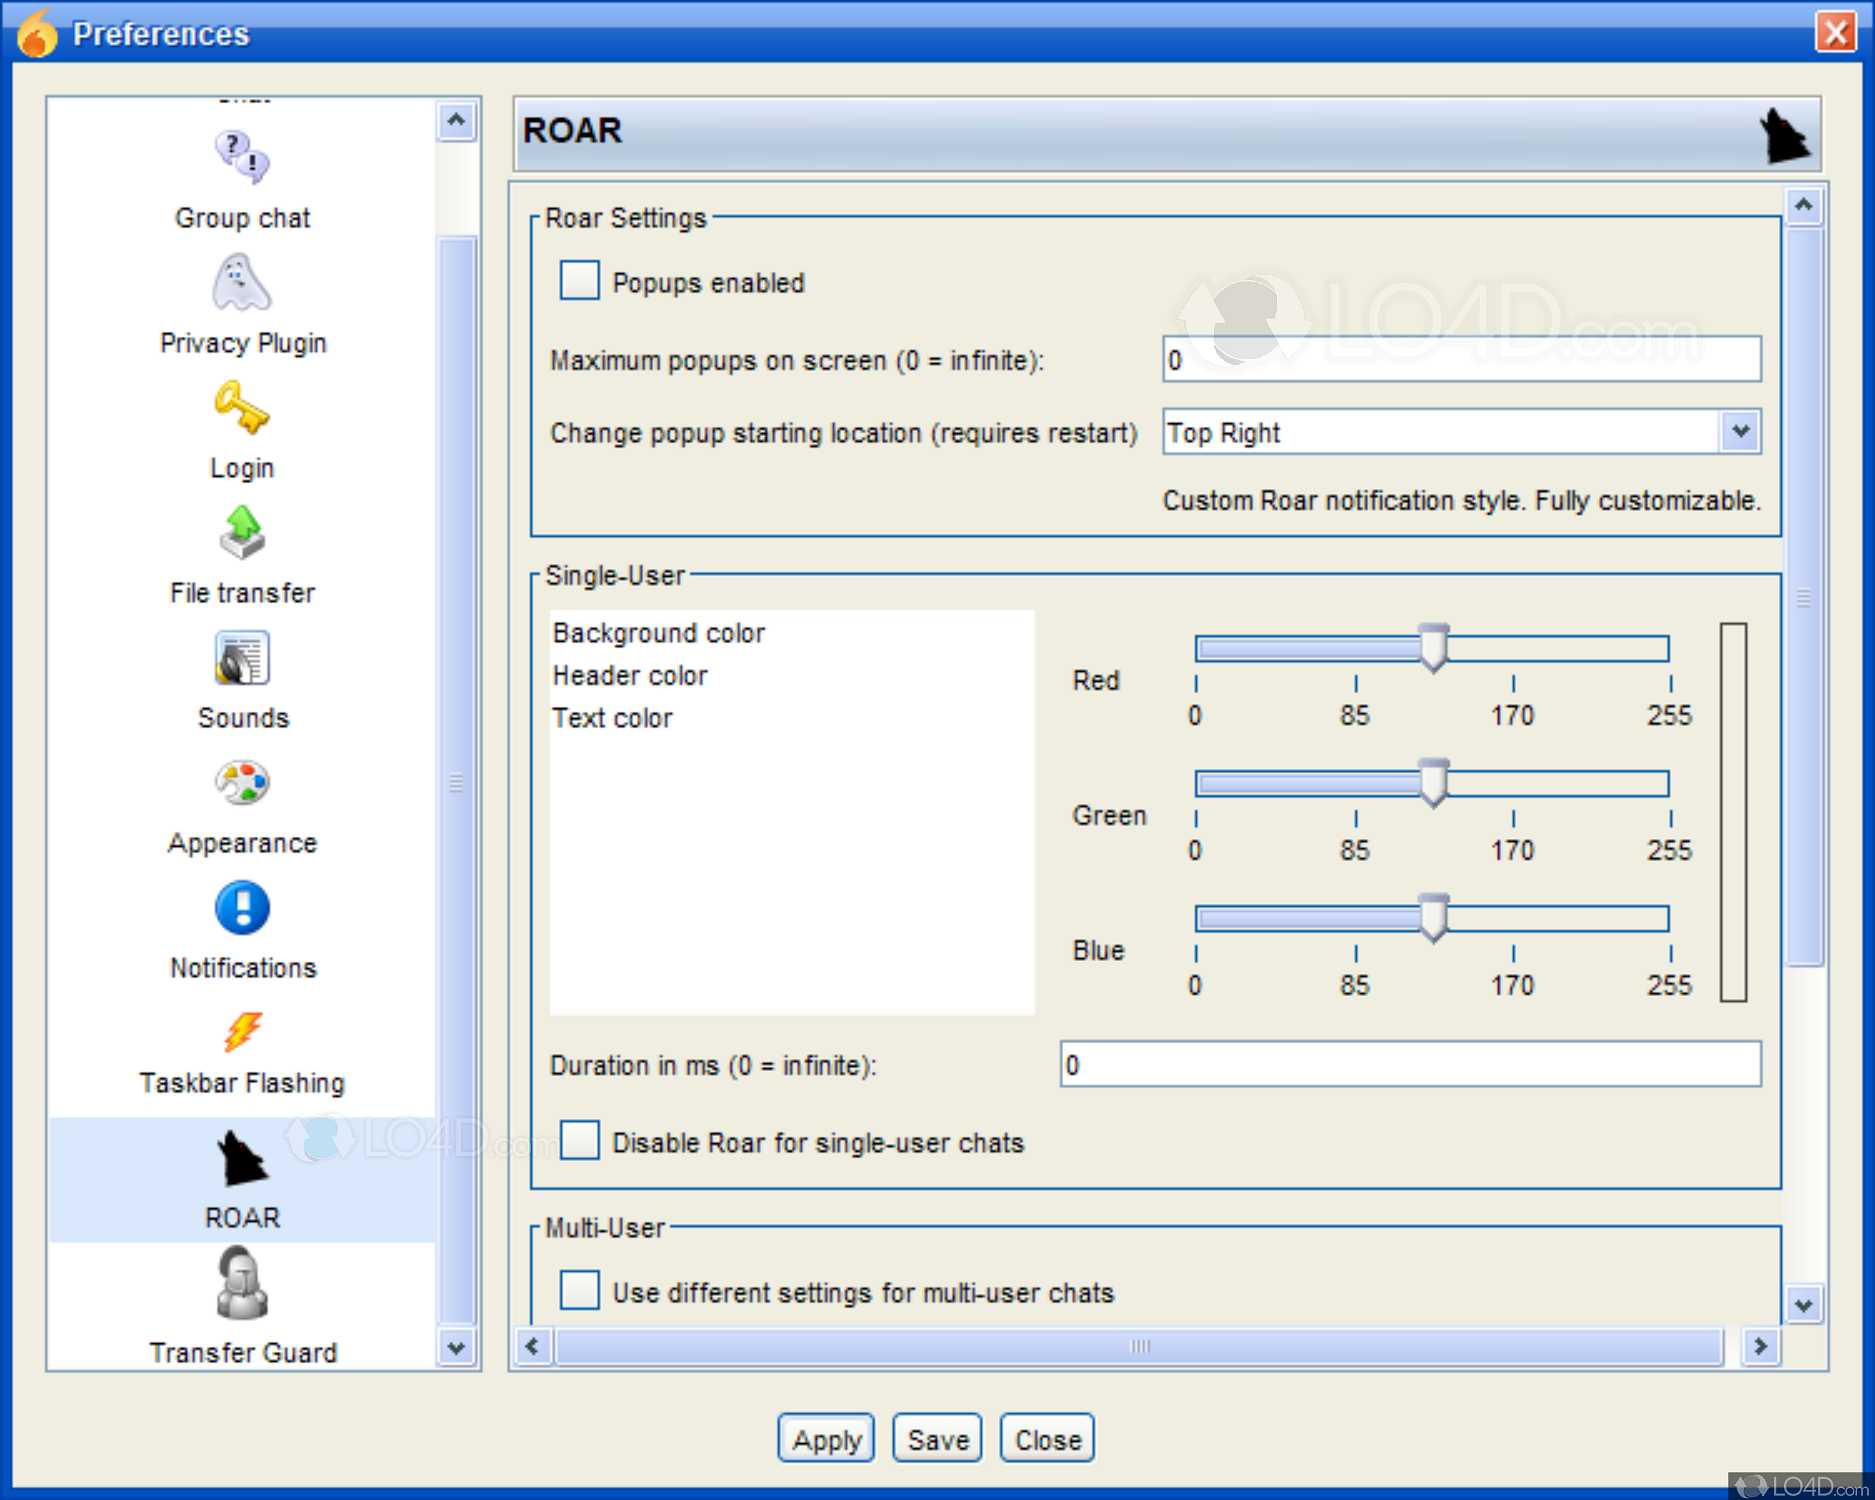Viewport: 1875px width, 1500px height.
Task: Click the Apply button
Action: click(826, 1438)
